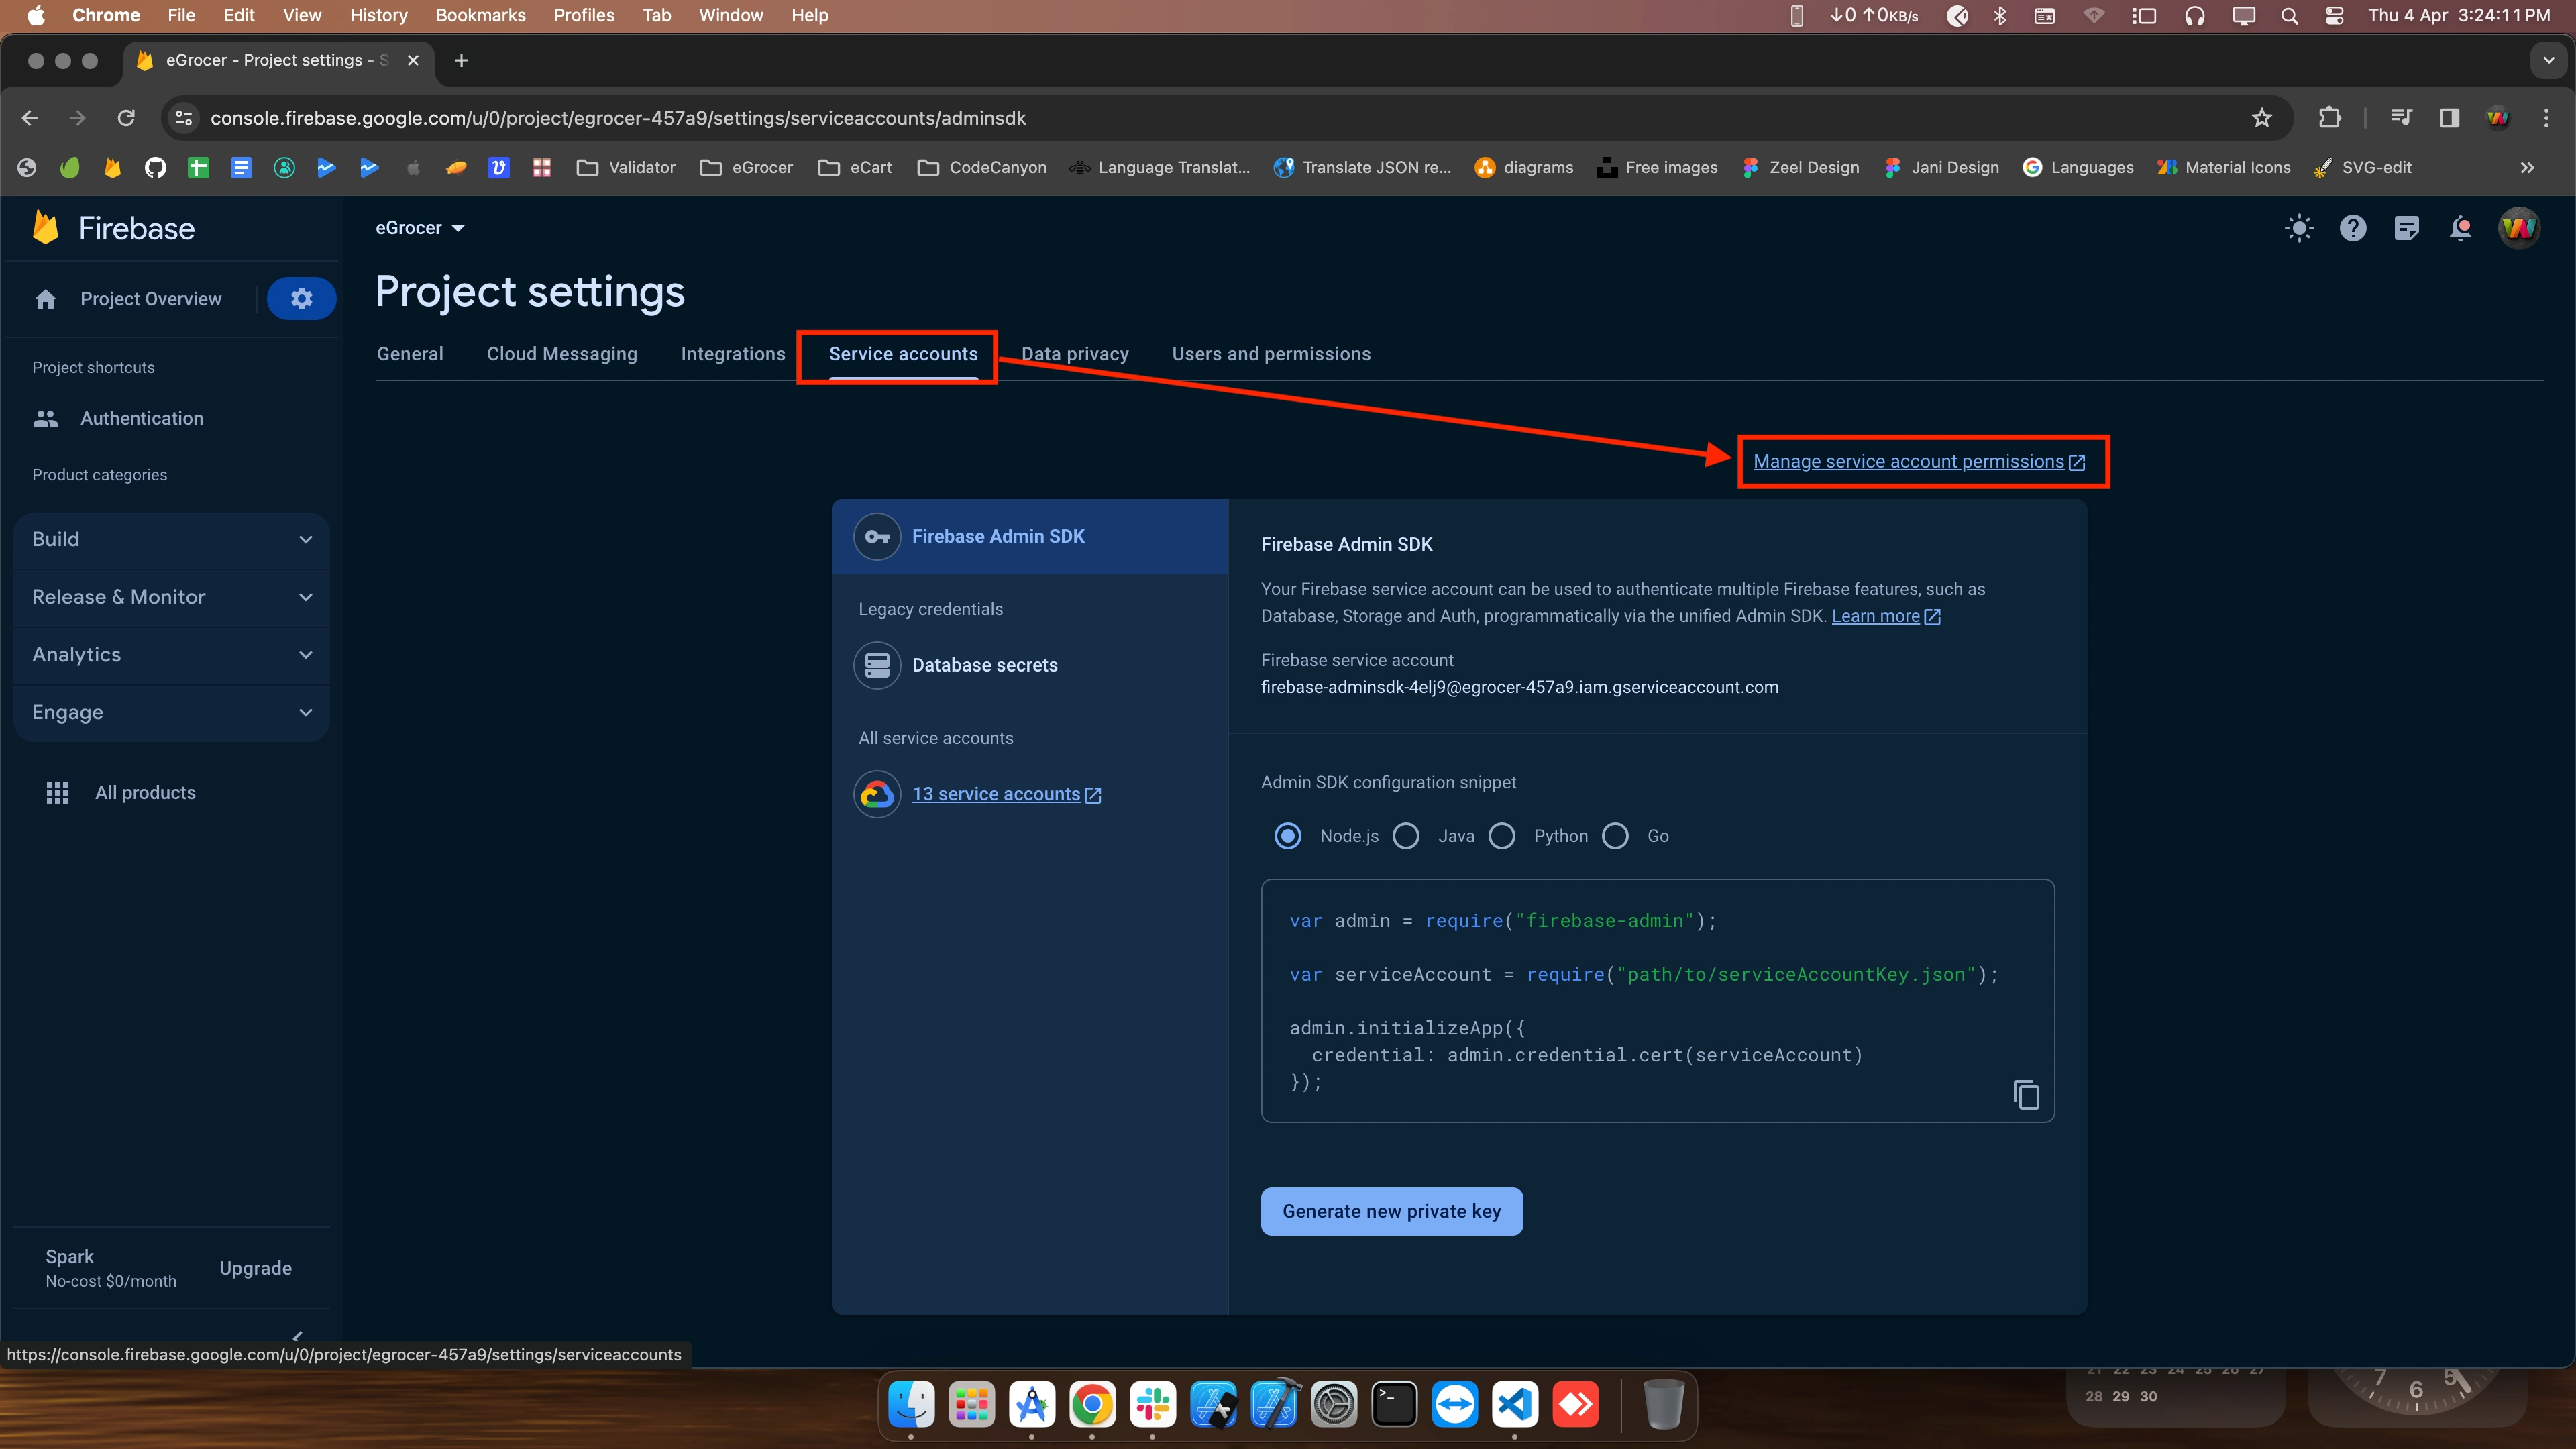Image resolution: width=2576 pixels, height=1449 pixels.
Task: Open a new browser tab
Action: coord(461,60)
